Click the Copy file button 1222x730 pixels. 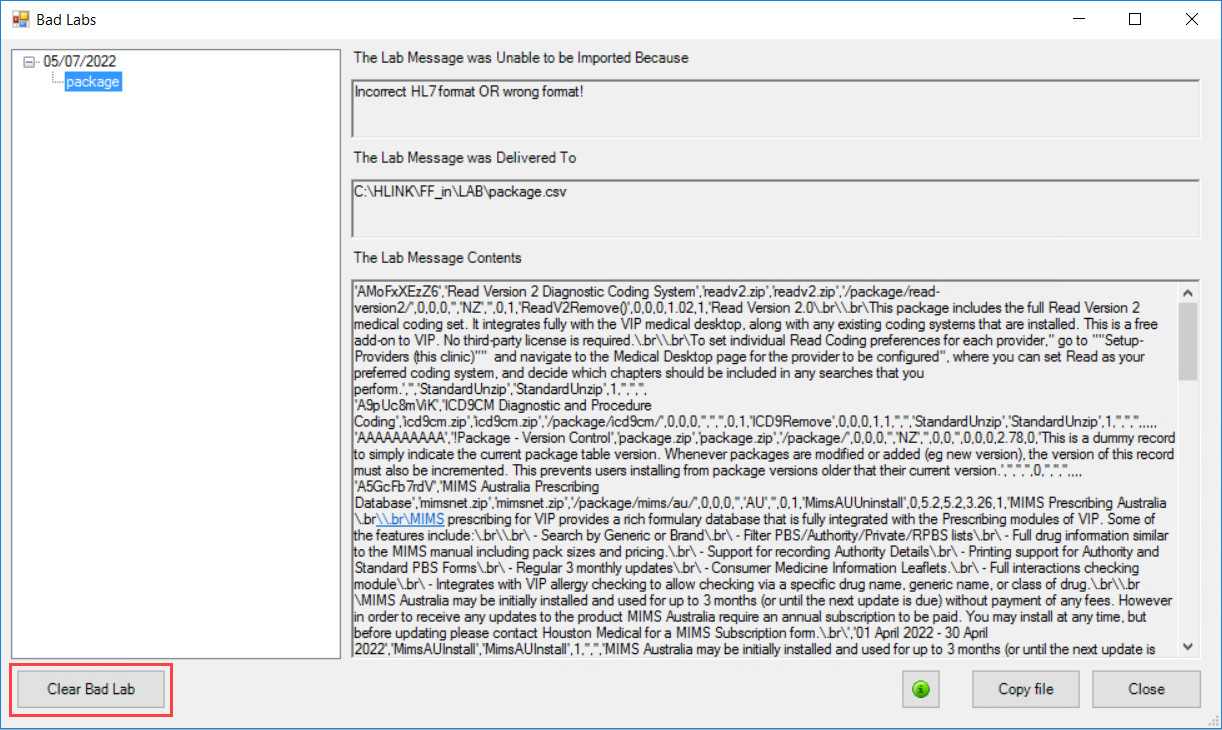click(1026, 689)
